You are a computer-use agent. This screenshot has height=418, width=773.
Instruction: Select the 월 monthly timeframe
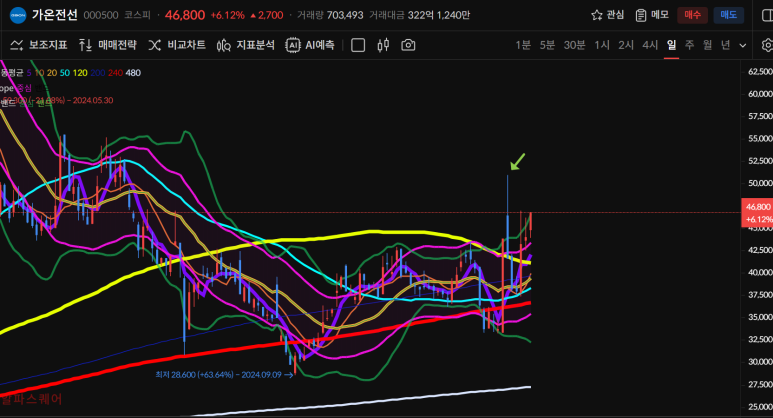pyautogui.click(x=707, y=45)
